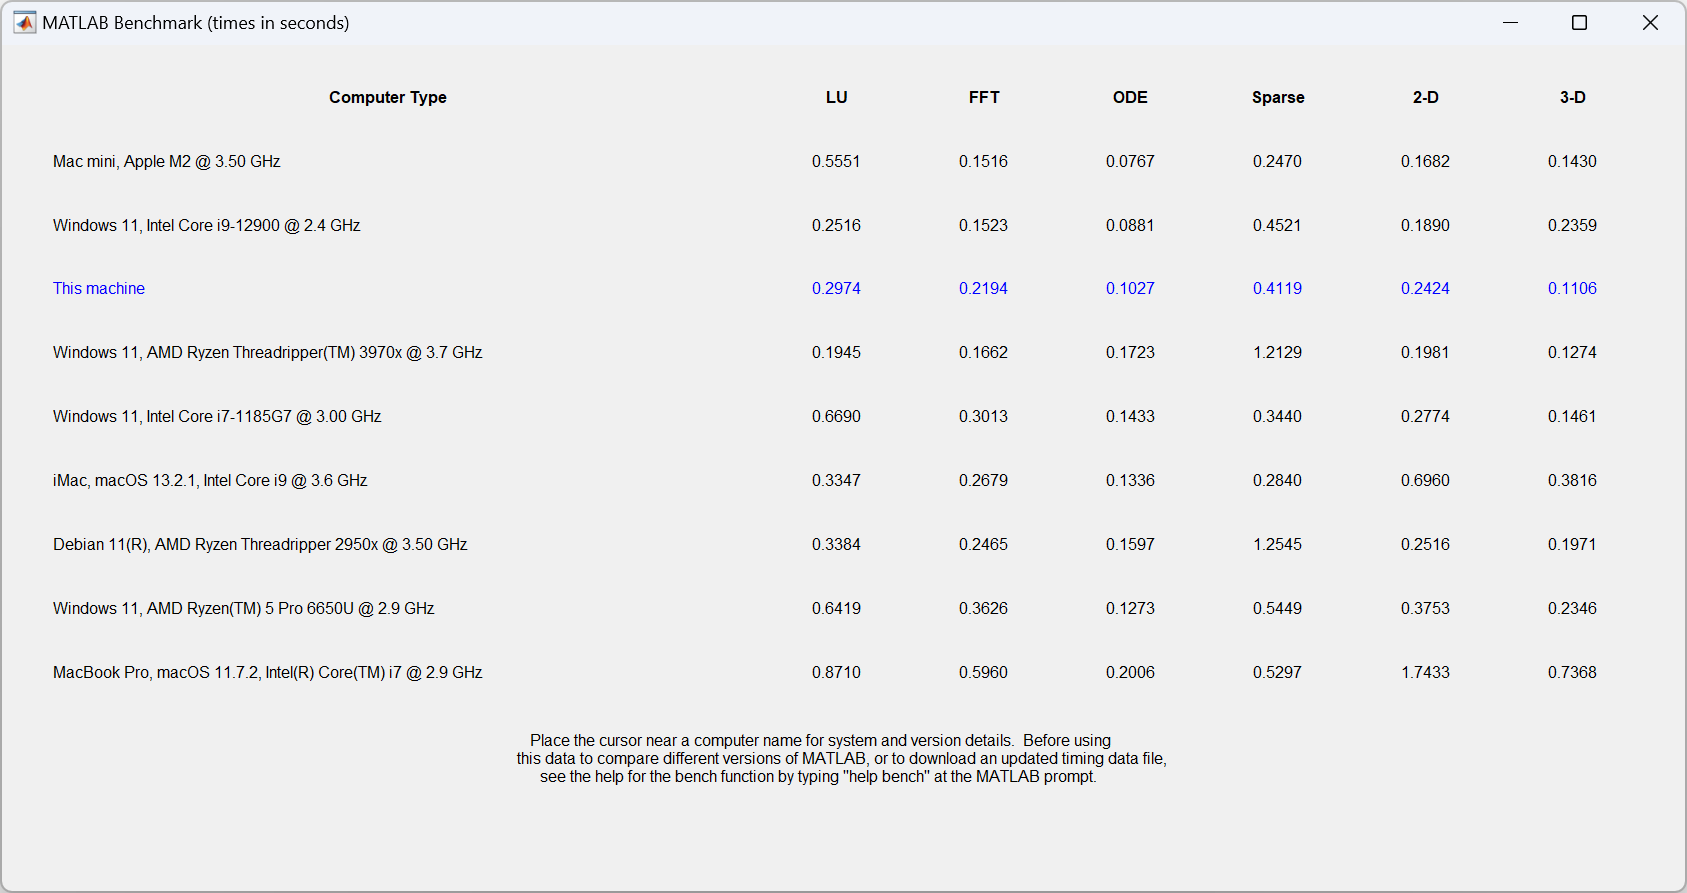Click This machine 2-D value 0.2424

(x=1425, y=288)
